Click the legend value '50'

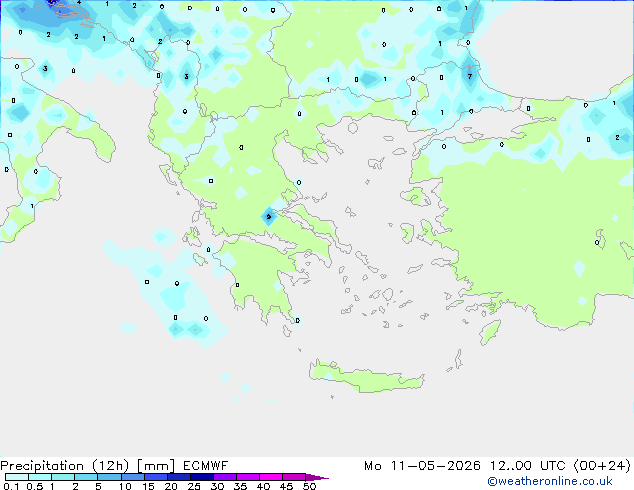pos(310,486)
